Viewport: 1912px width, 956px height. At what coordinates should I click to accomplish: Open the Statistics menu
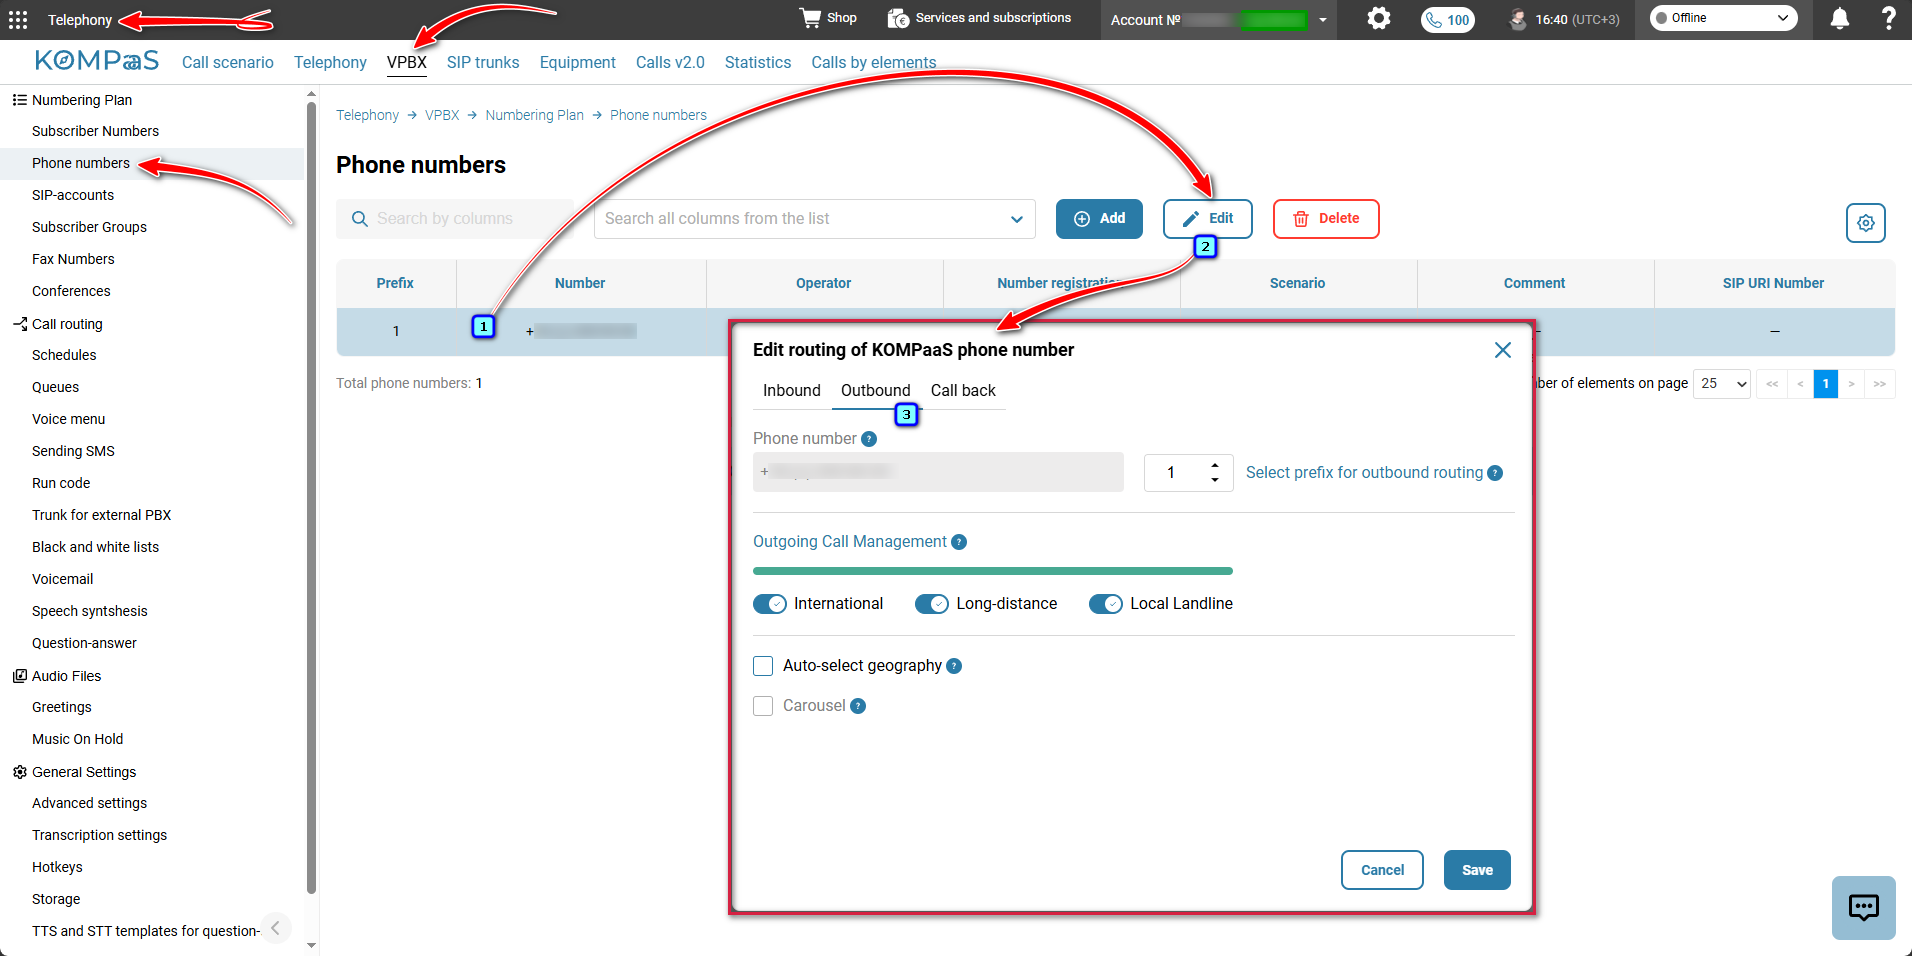(x=758, y=62)
